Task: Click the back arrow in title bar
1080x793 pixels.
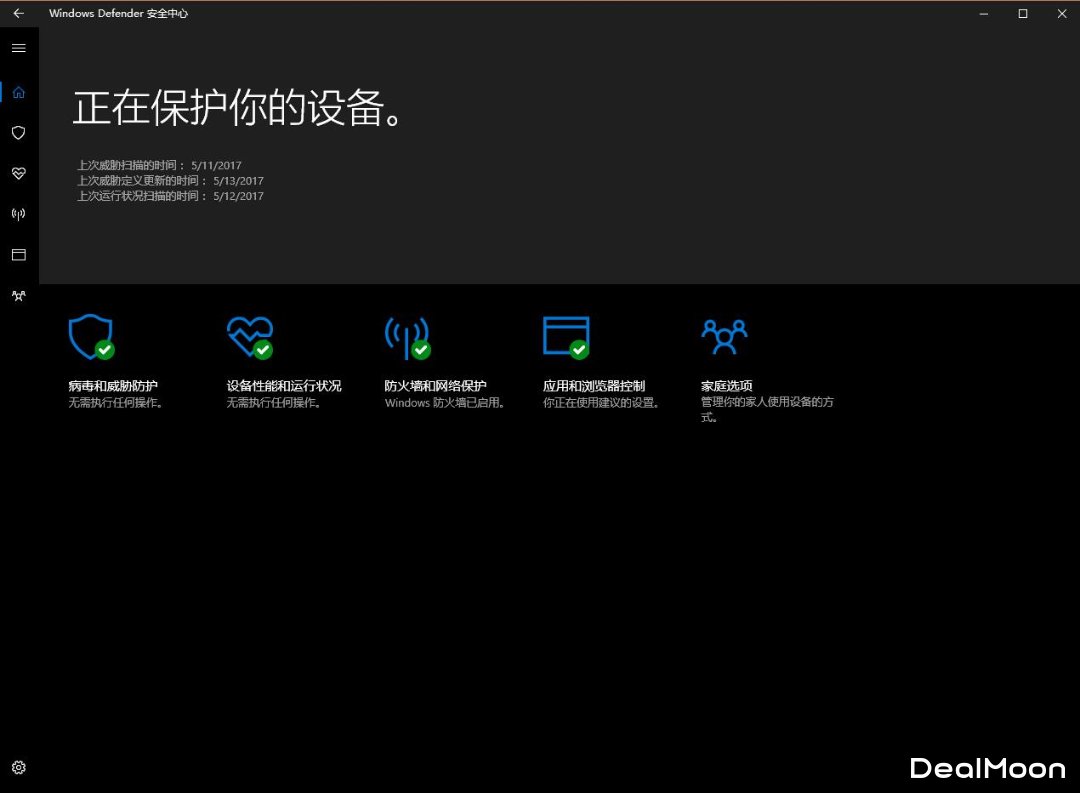Action: 18,14
